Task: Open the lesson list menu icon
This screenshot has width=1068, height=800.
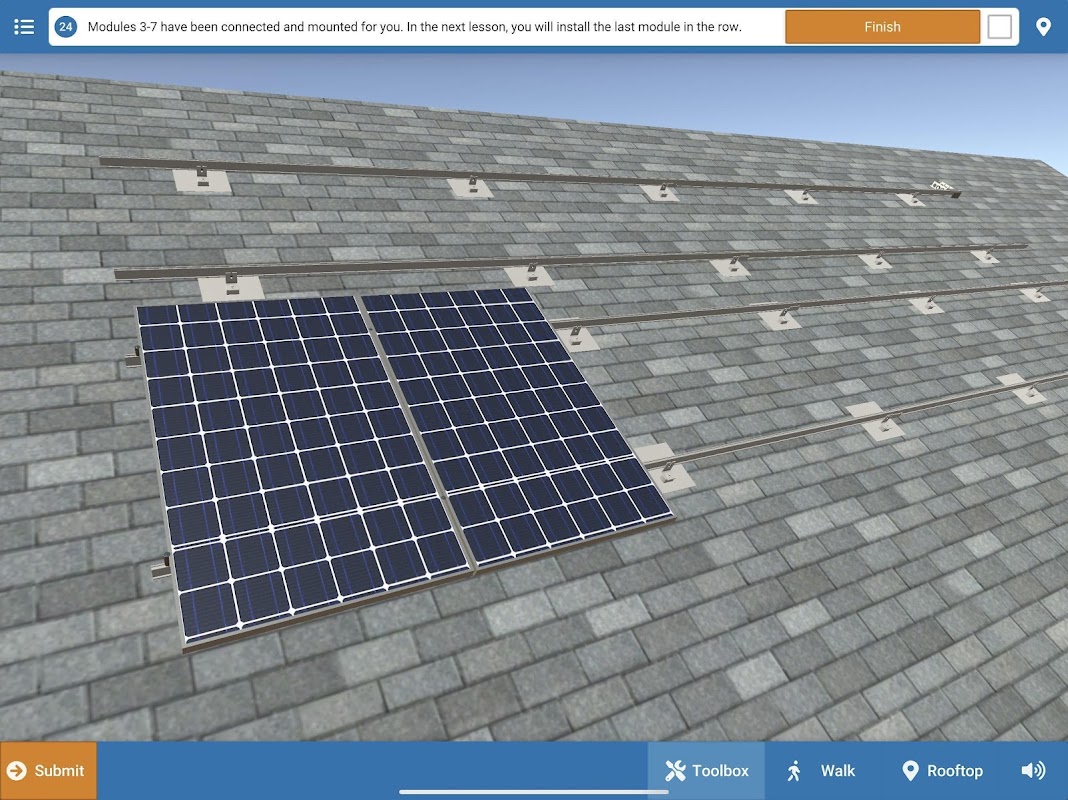Action: pyautogui.click(x=24, y=27)
